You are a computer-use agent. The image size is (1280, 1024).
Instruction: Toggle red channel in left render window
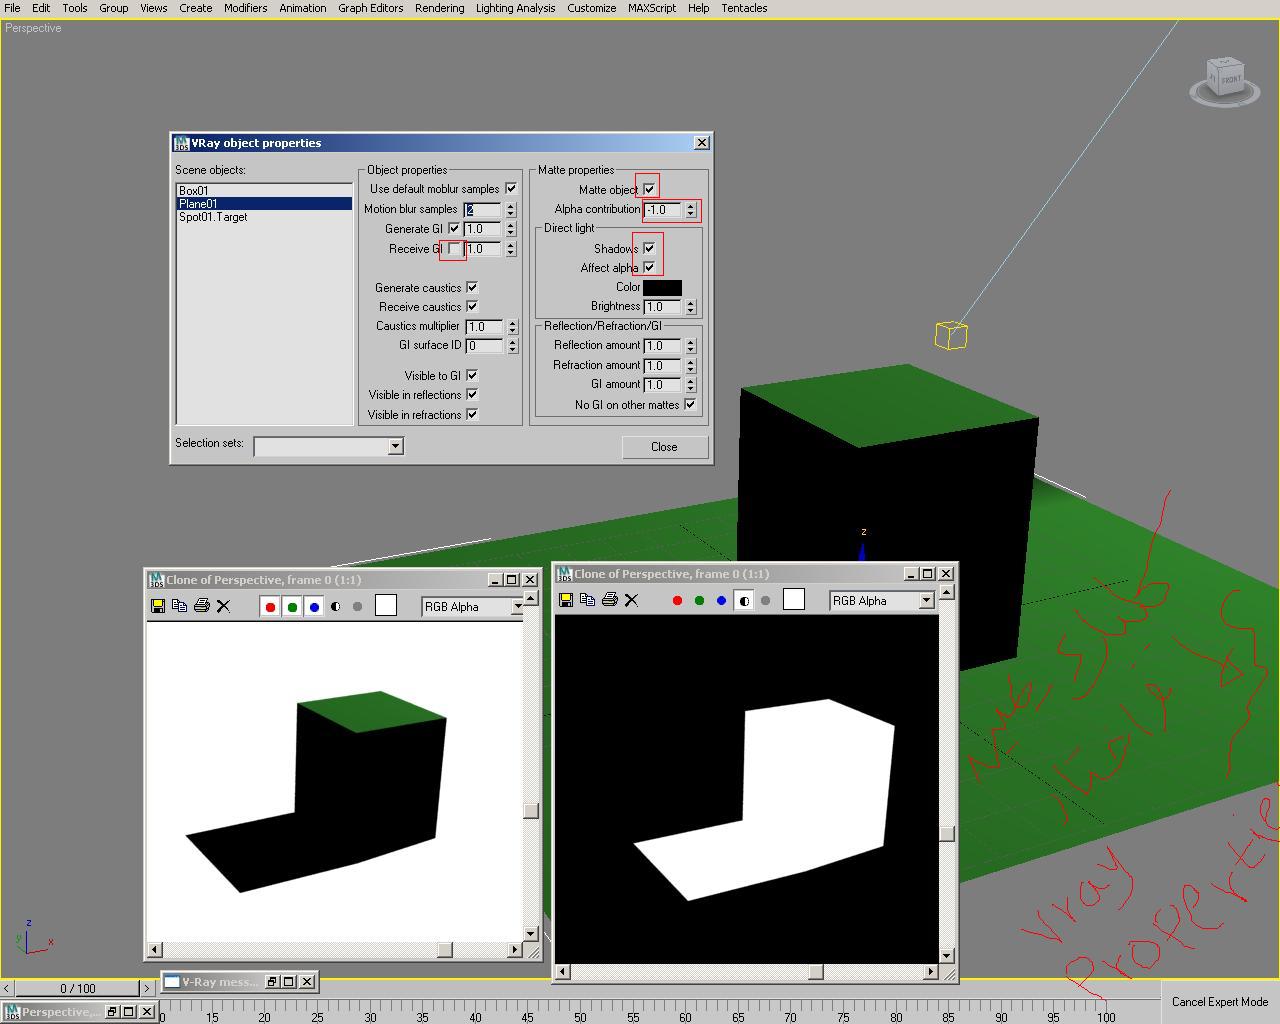click(270, 607)
